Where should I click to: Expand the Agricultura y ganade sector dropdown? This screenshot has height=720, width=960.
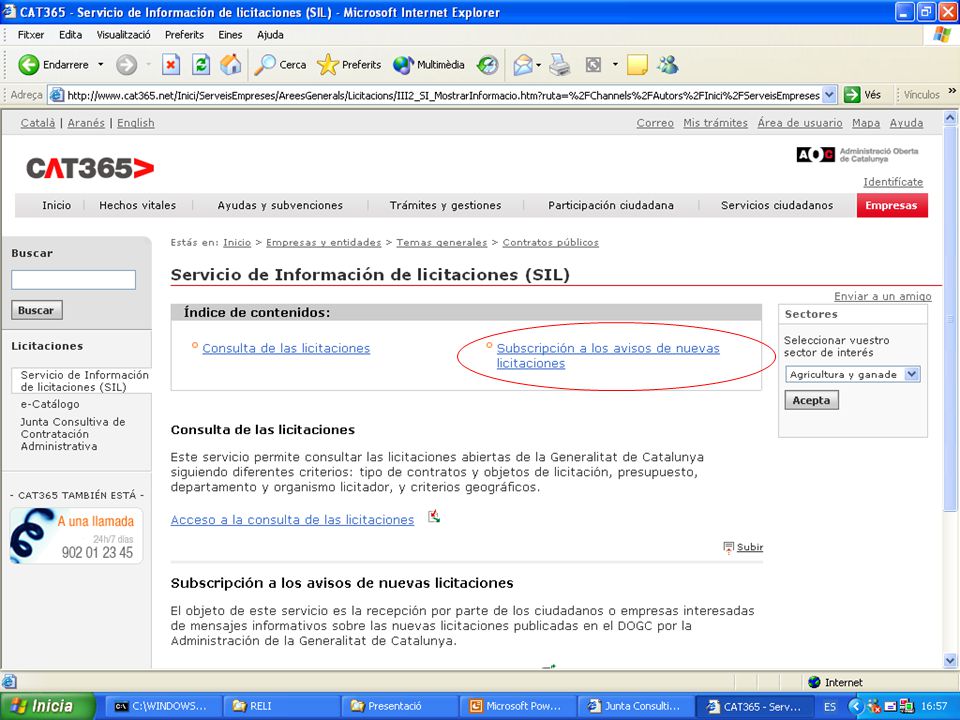[912, 374]
